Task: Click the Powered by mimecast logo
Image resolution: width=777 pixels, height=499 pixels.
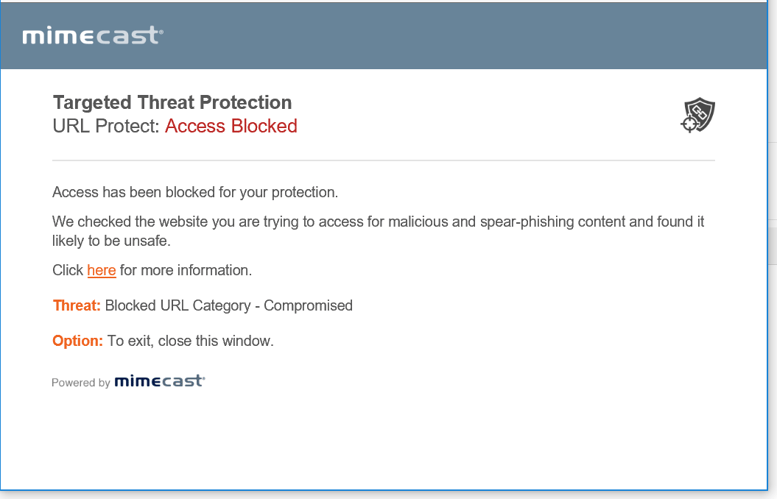Action: 160,381
